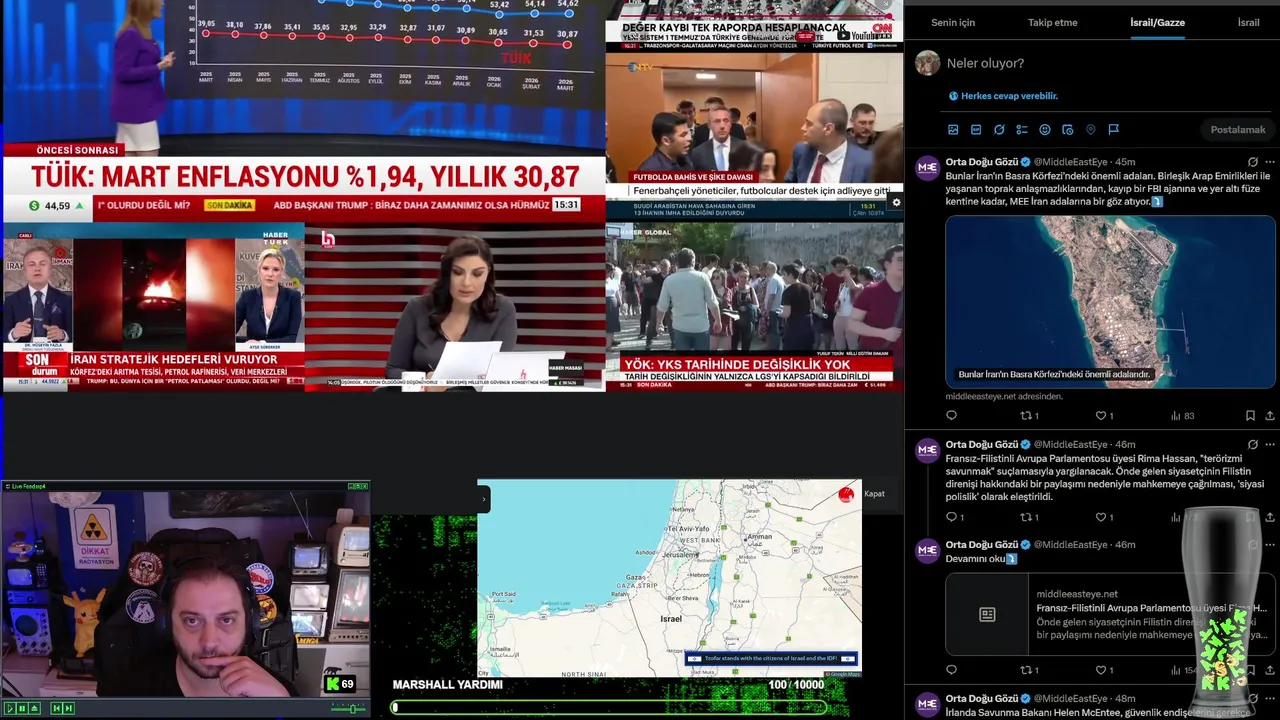Screen dimensions: 1280x720
Task: Play the Live Feed video
Action: point(10,708)
